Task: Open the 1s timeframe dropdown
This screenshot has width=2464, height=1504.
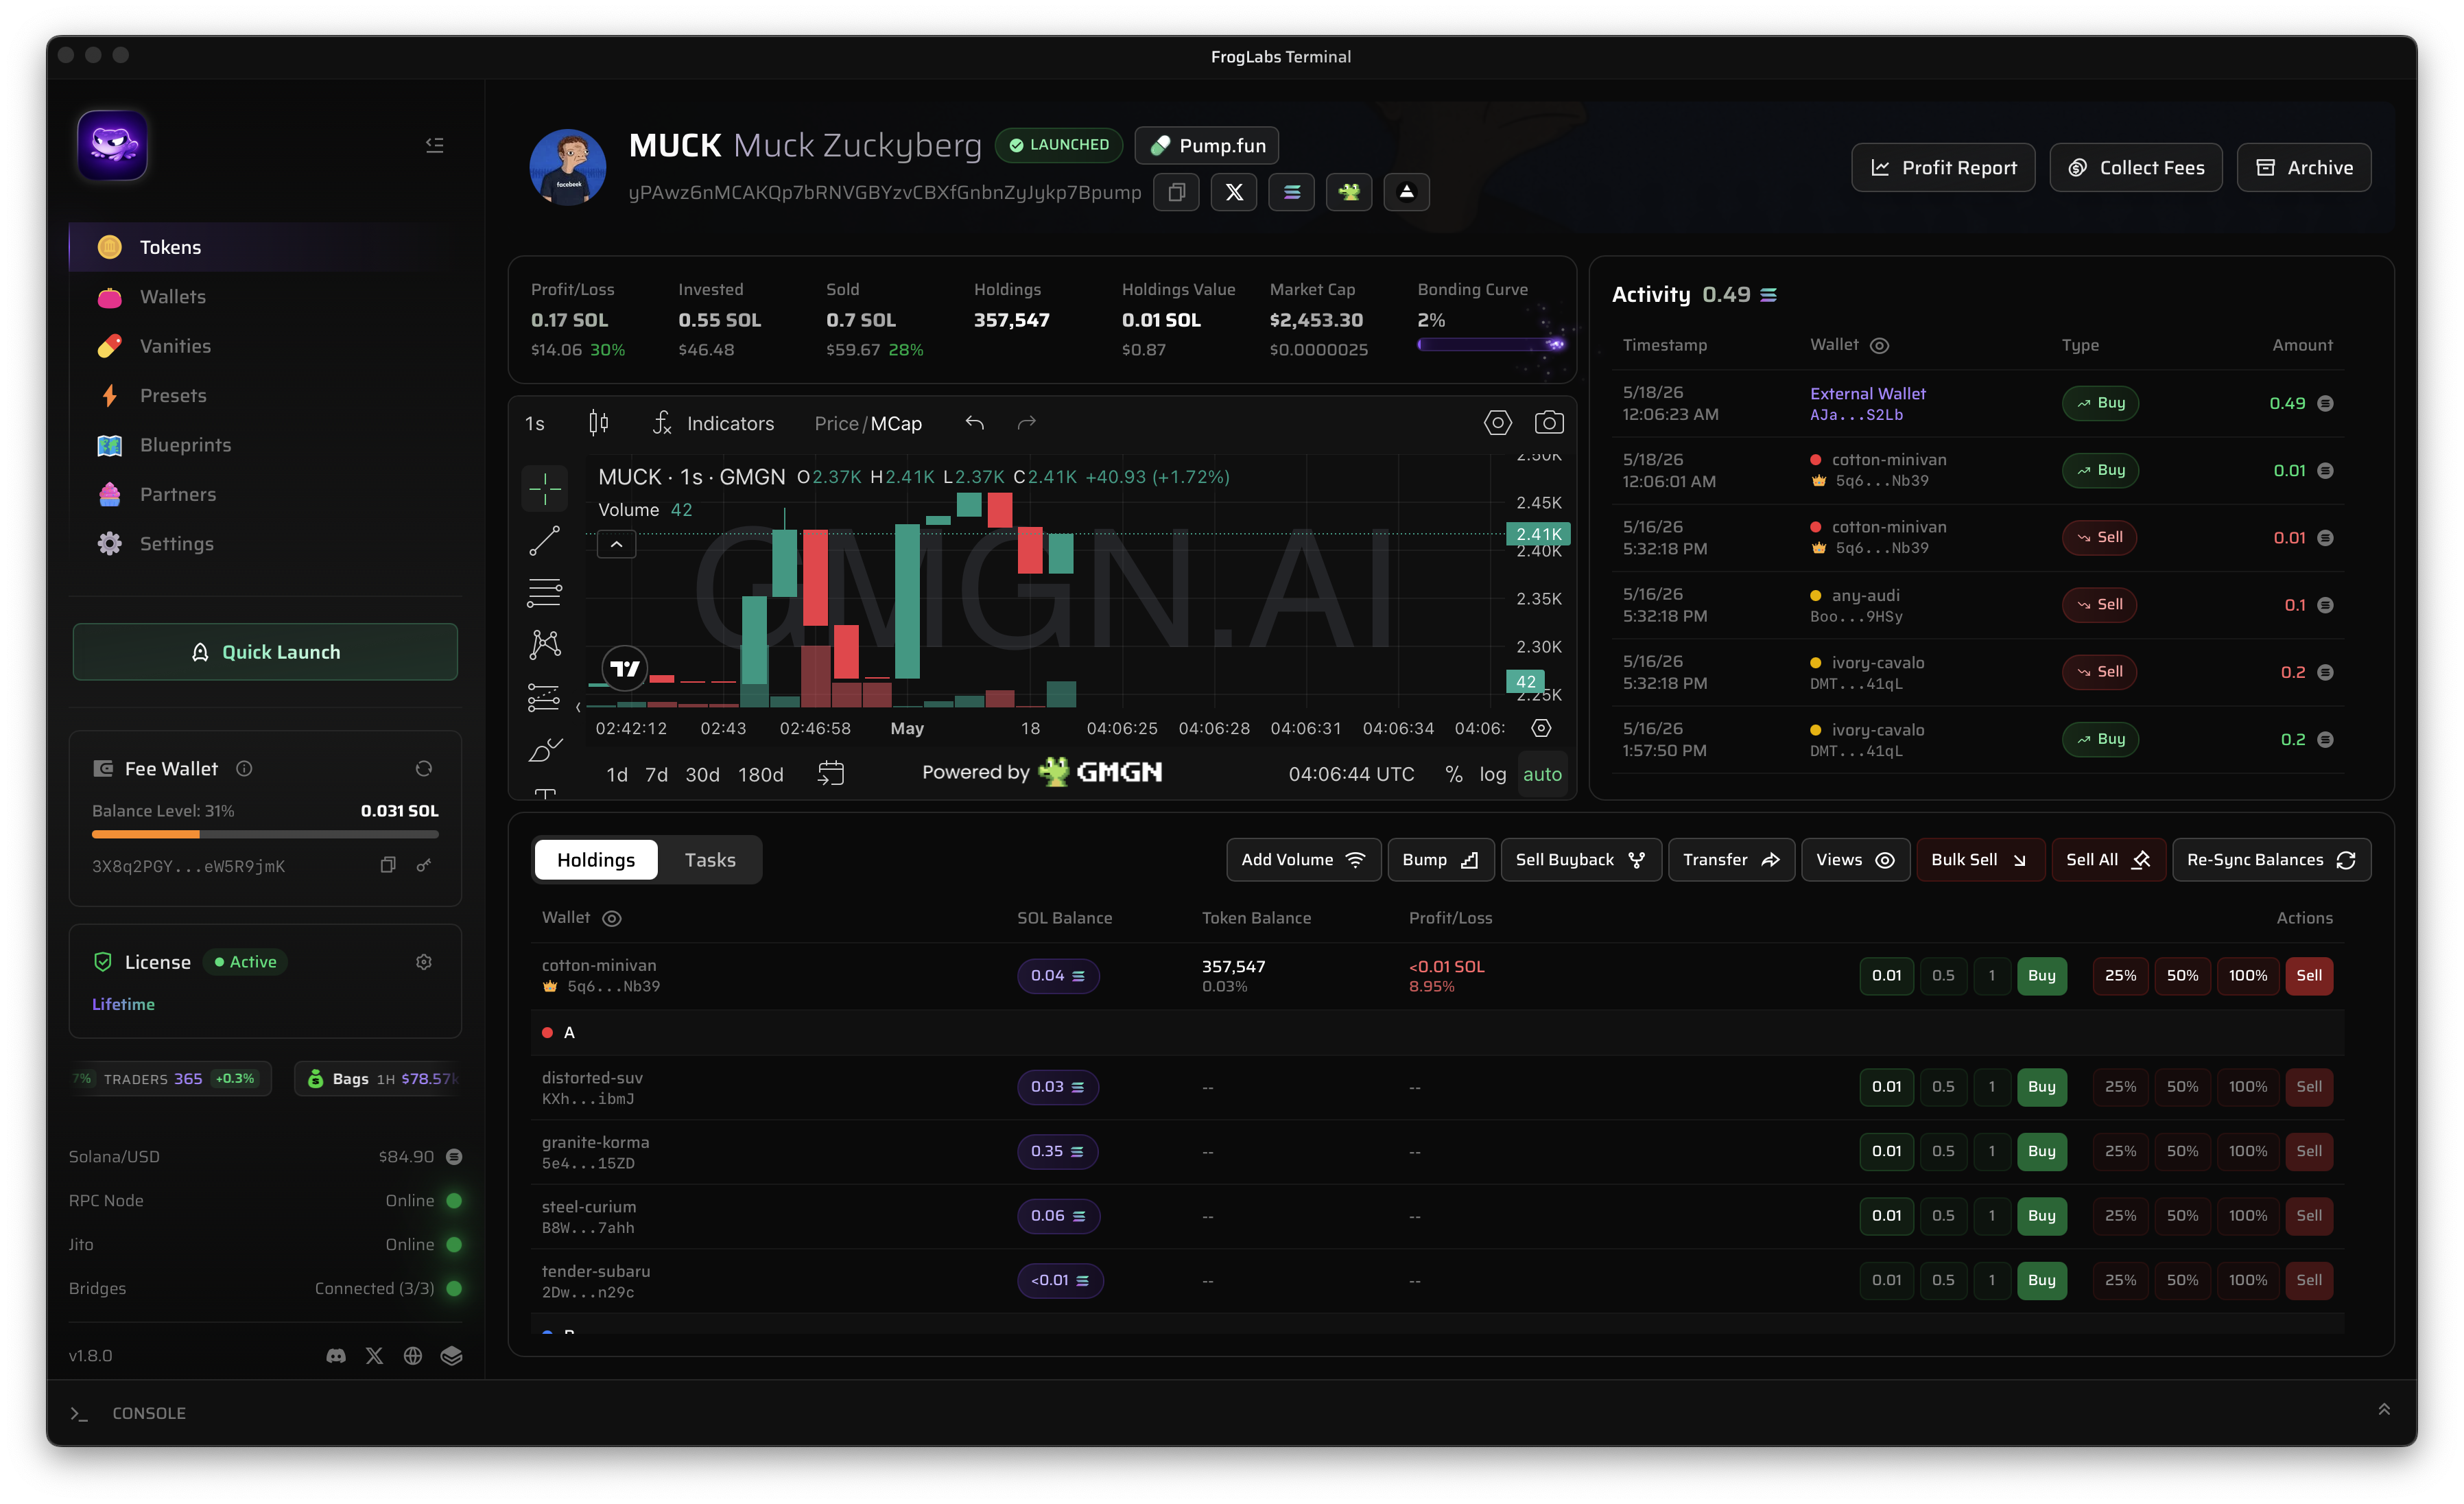Action: (x=535, y=423)
